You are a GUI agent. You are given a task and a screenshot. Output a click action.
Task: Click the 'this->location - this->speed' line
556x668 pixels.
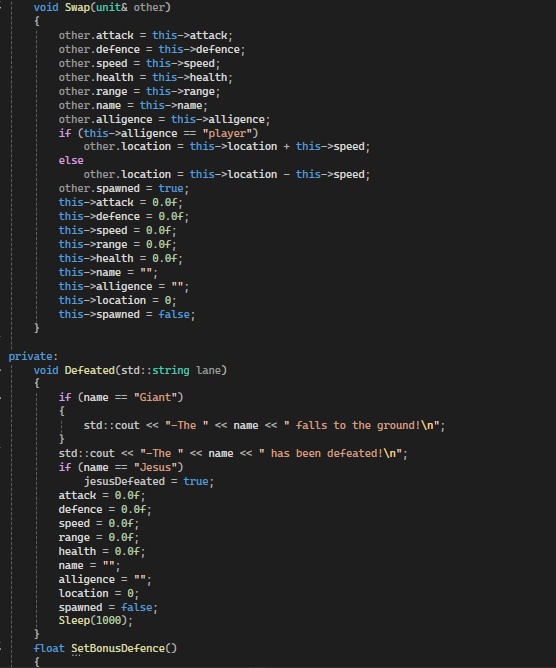click(227, 175)
